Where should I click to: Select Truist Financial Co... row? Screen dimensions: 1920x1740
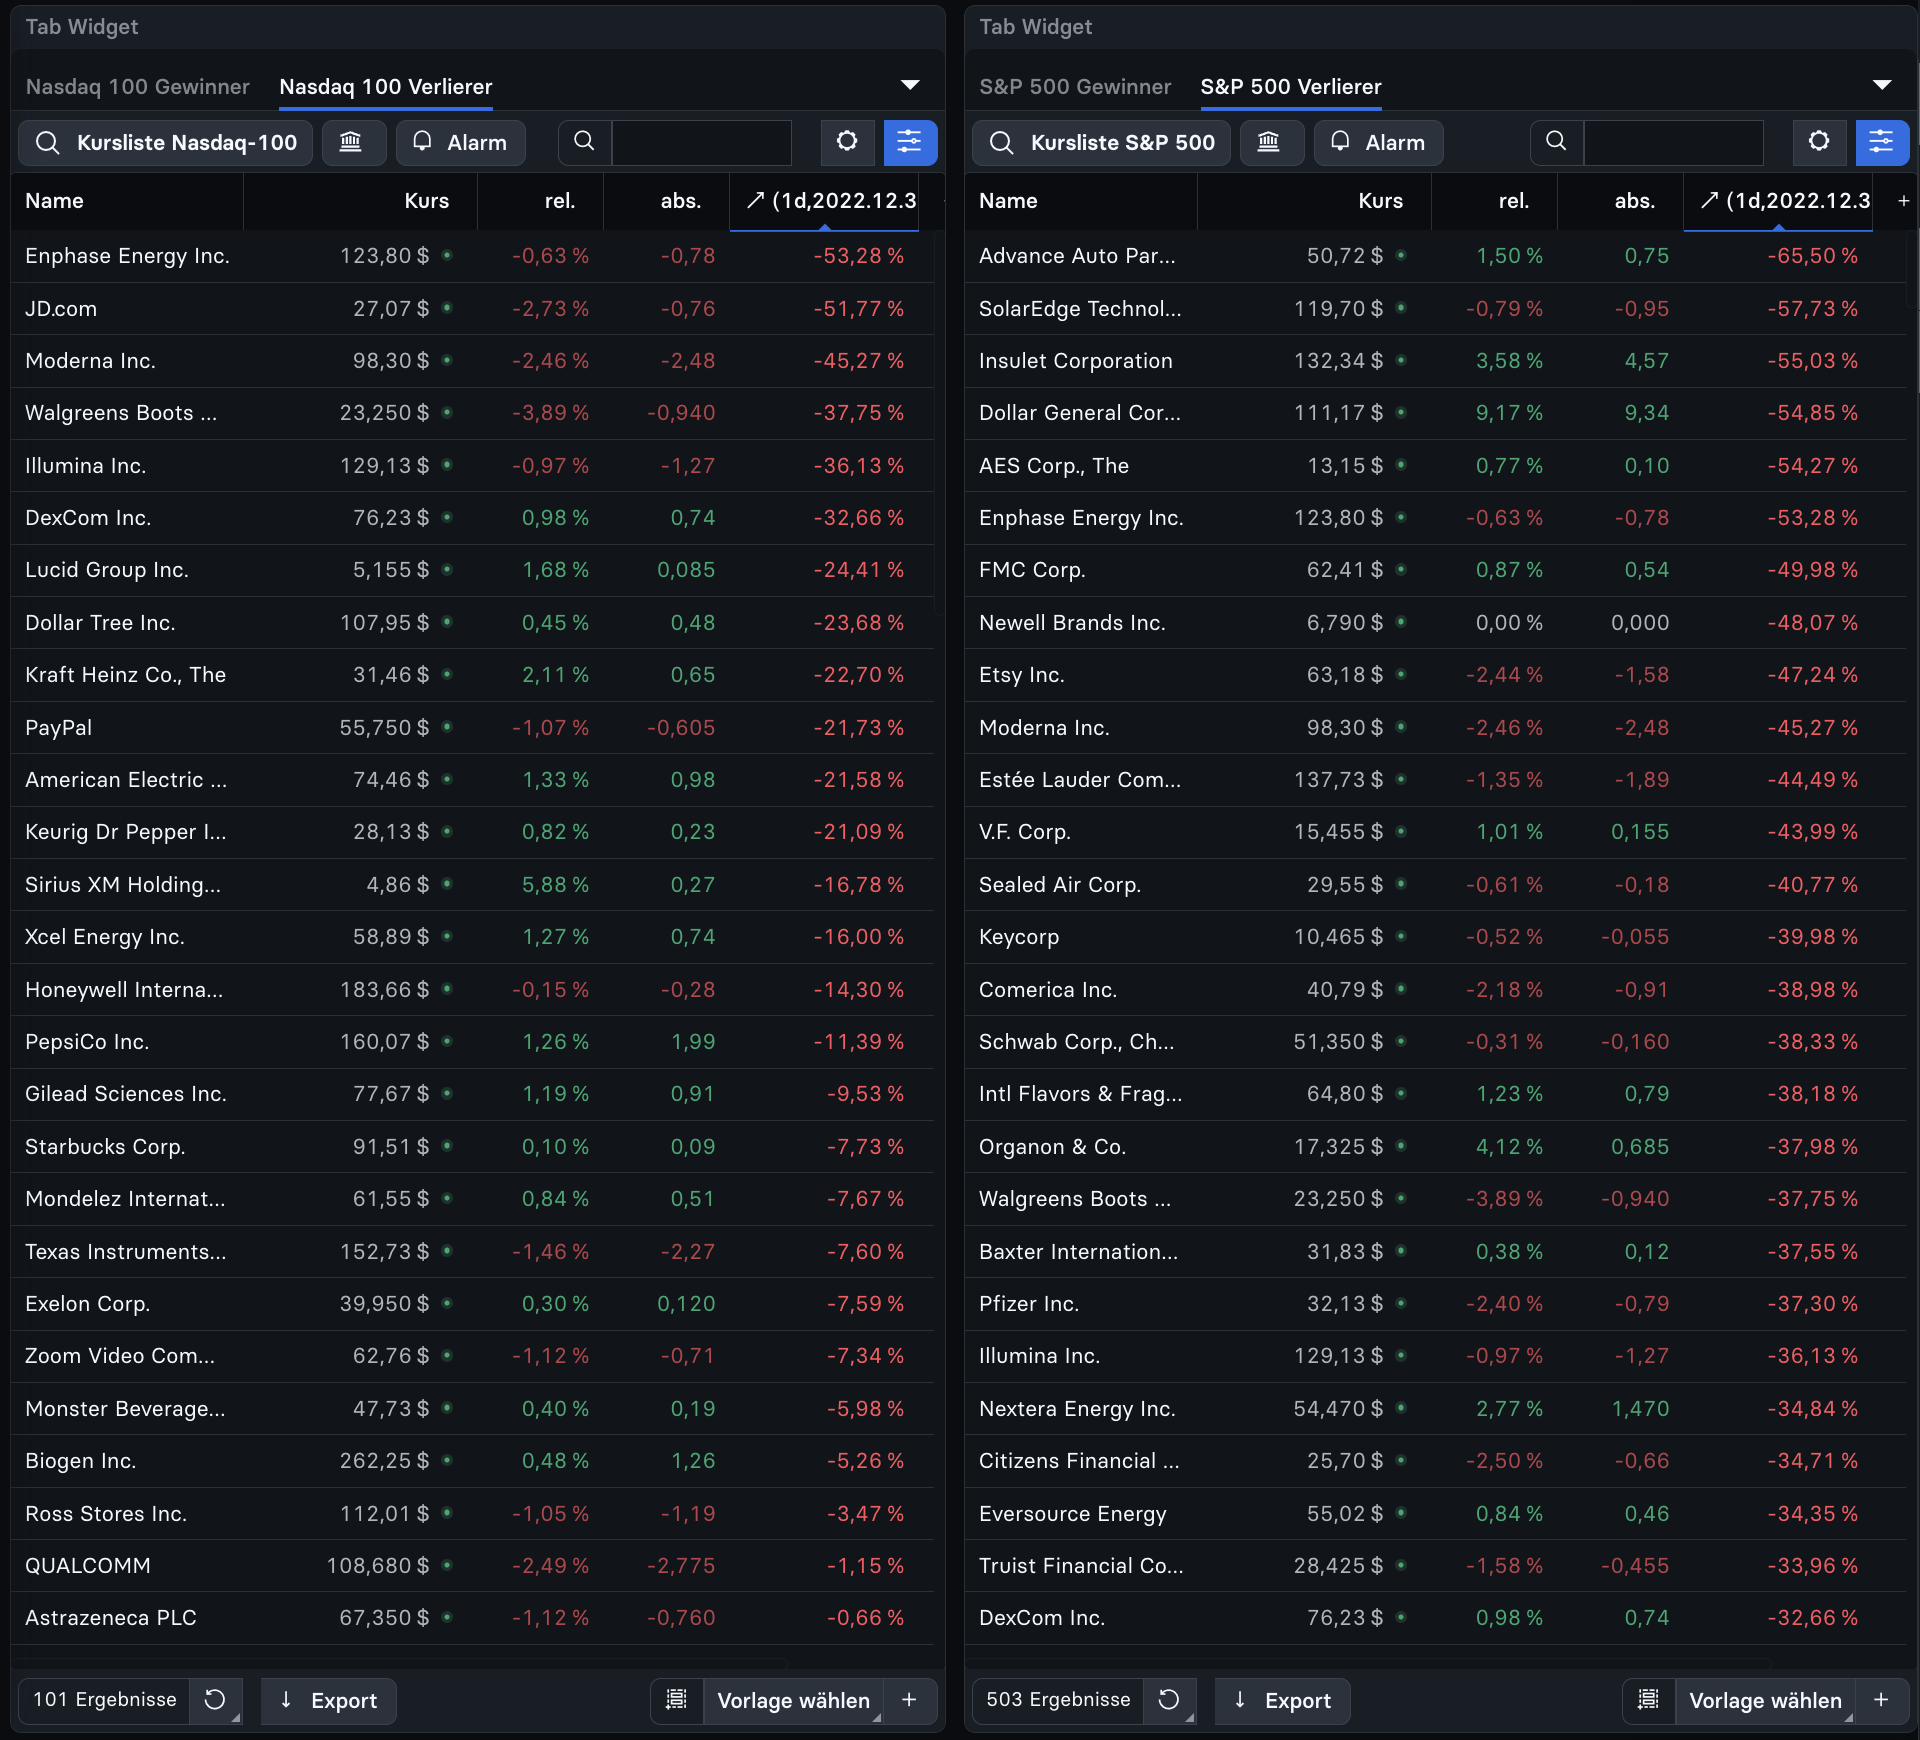(1435, 1566)
